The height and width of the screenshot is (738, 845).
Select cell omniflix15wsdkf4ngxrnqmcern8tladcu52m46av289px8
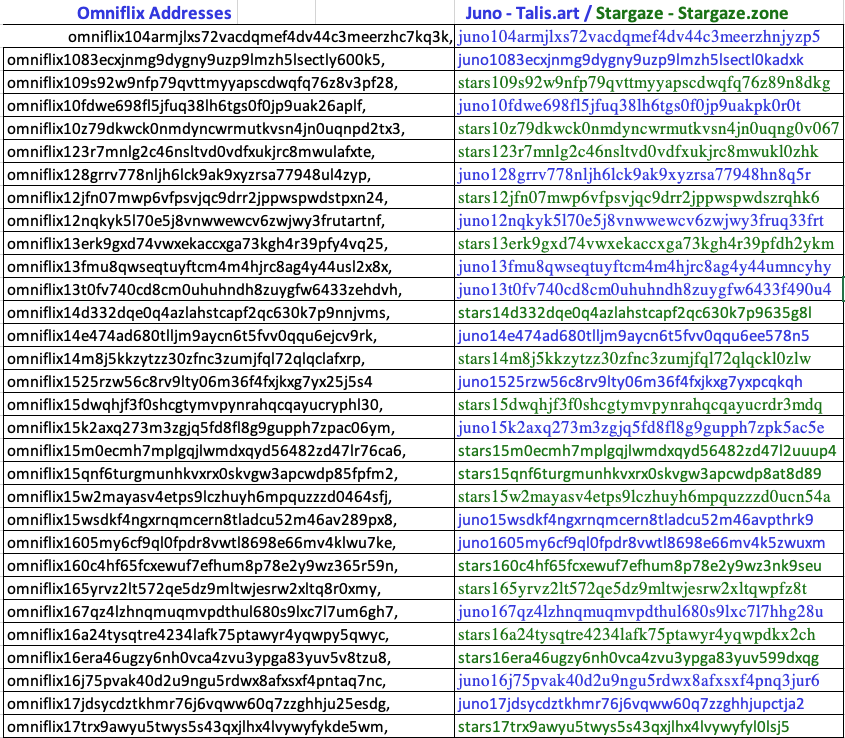click(x=229, y=520)
